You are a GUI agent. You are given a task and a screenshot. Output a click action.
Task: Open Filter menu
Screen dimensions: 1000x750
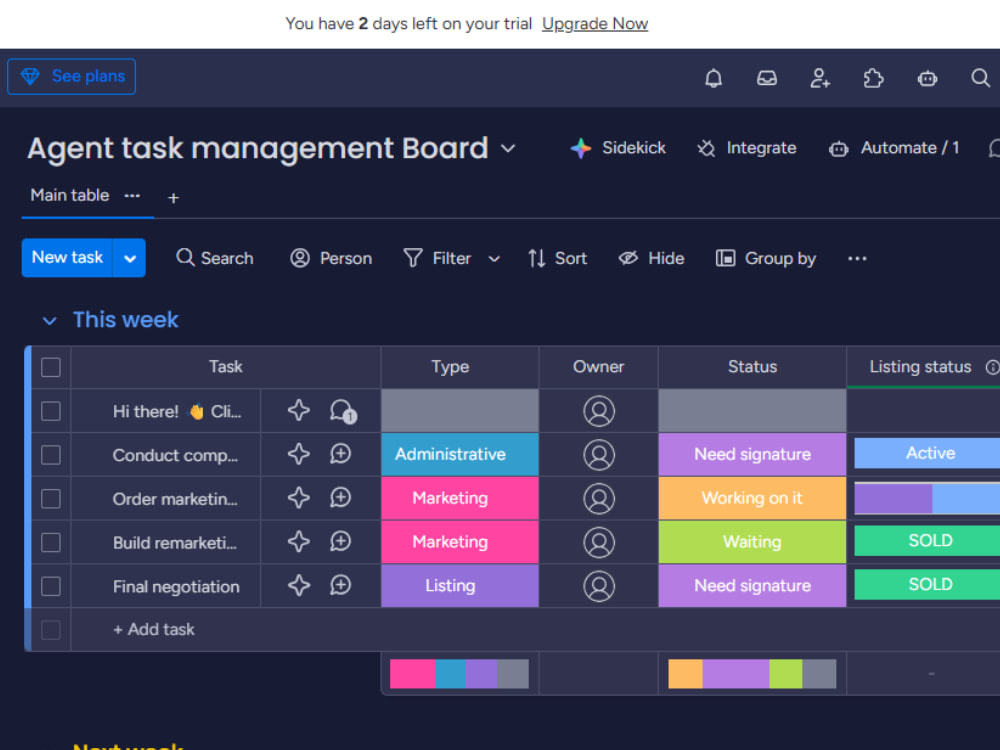(x=438, y=258)
